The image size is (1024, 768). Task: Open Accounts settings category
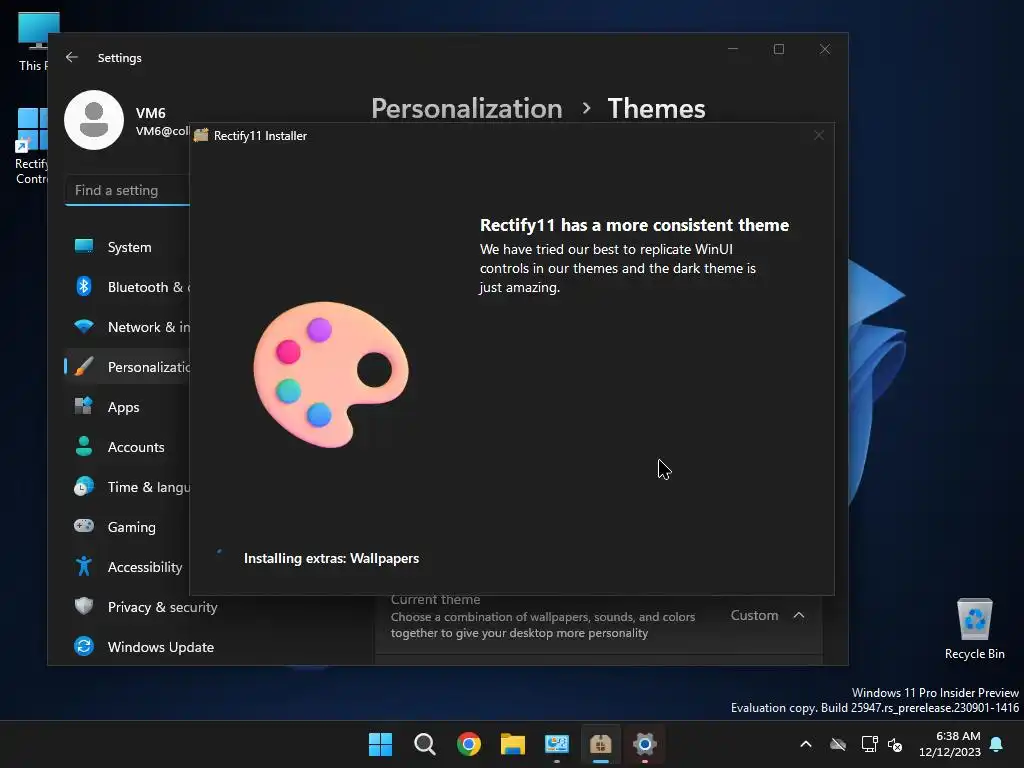[x=127, y=447]
